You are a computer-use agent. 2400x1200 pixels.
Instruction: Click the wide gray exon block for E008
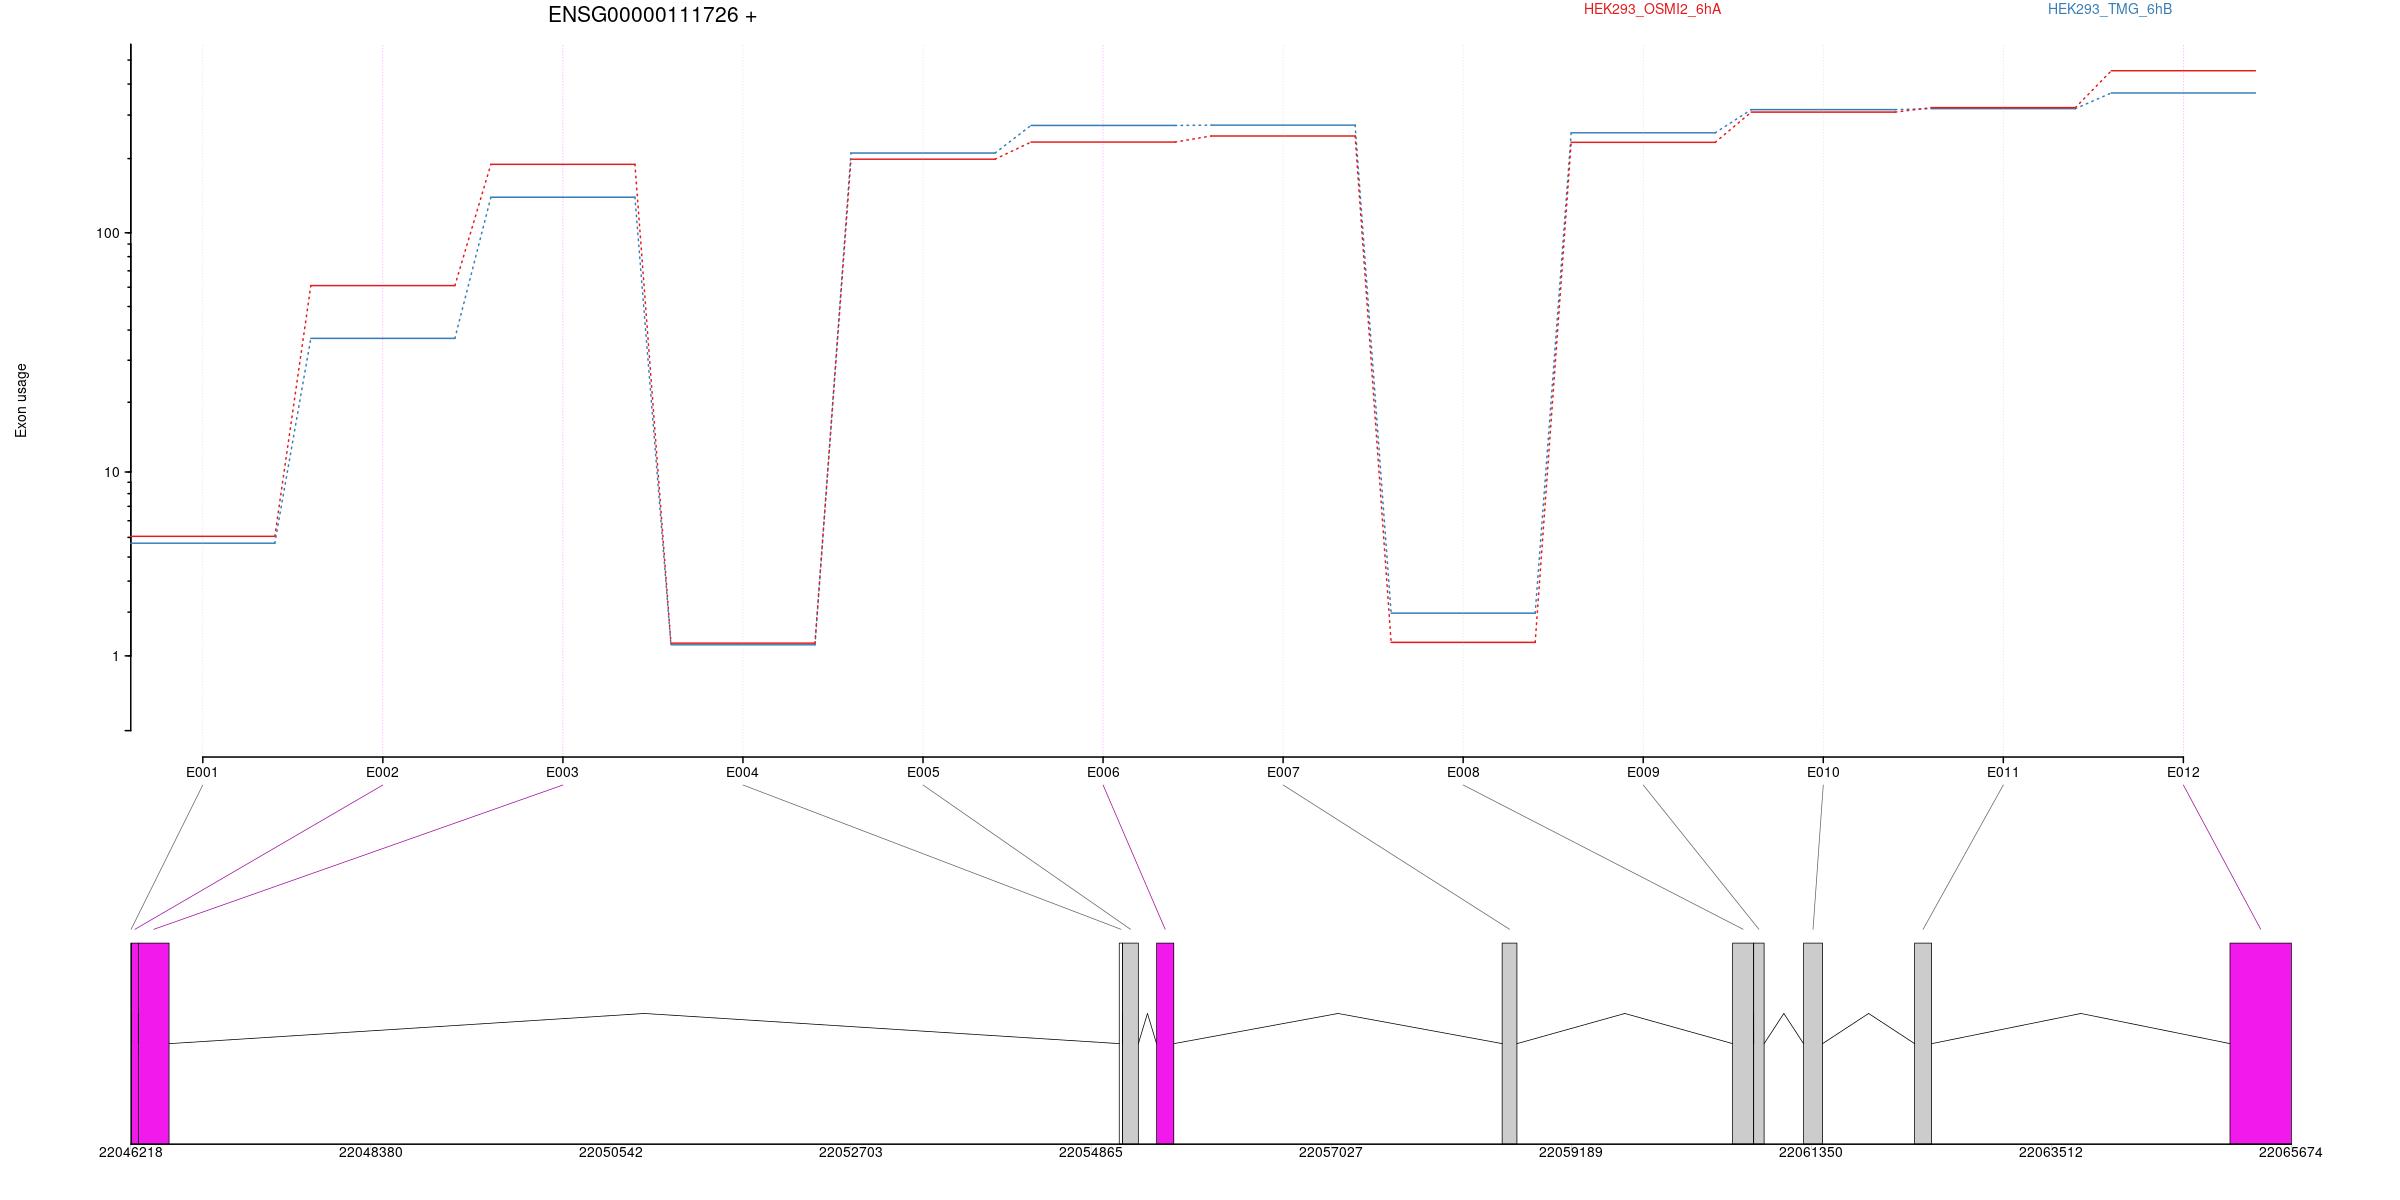coord(1743,1043)
